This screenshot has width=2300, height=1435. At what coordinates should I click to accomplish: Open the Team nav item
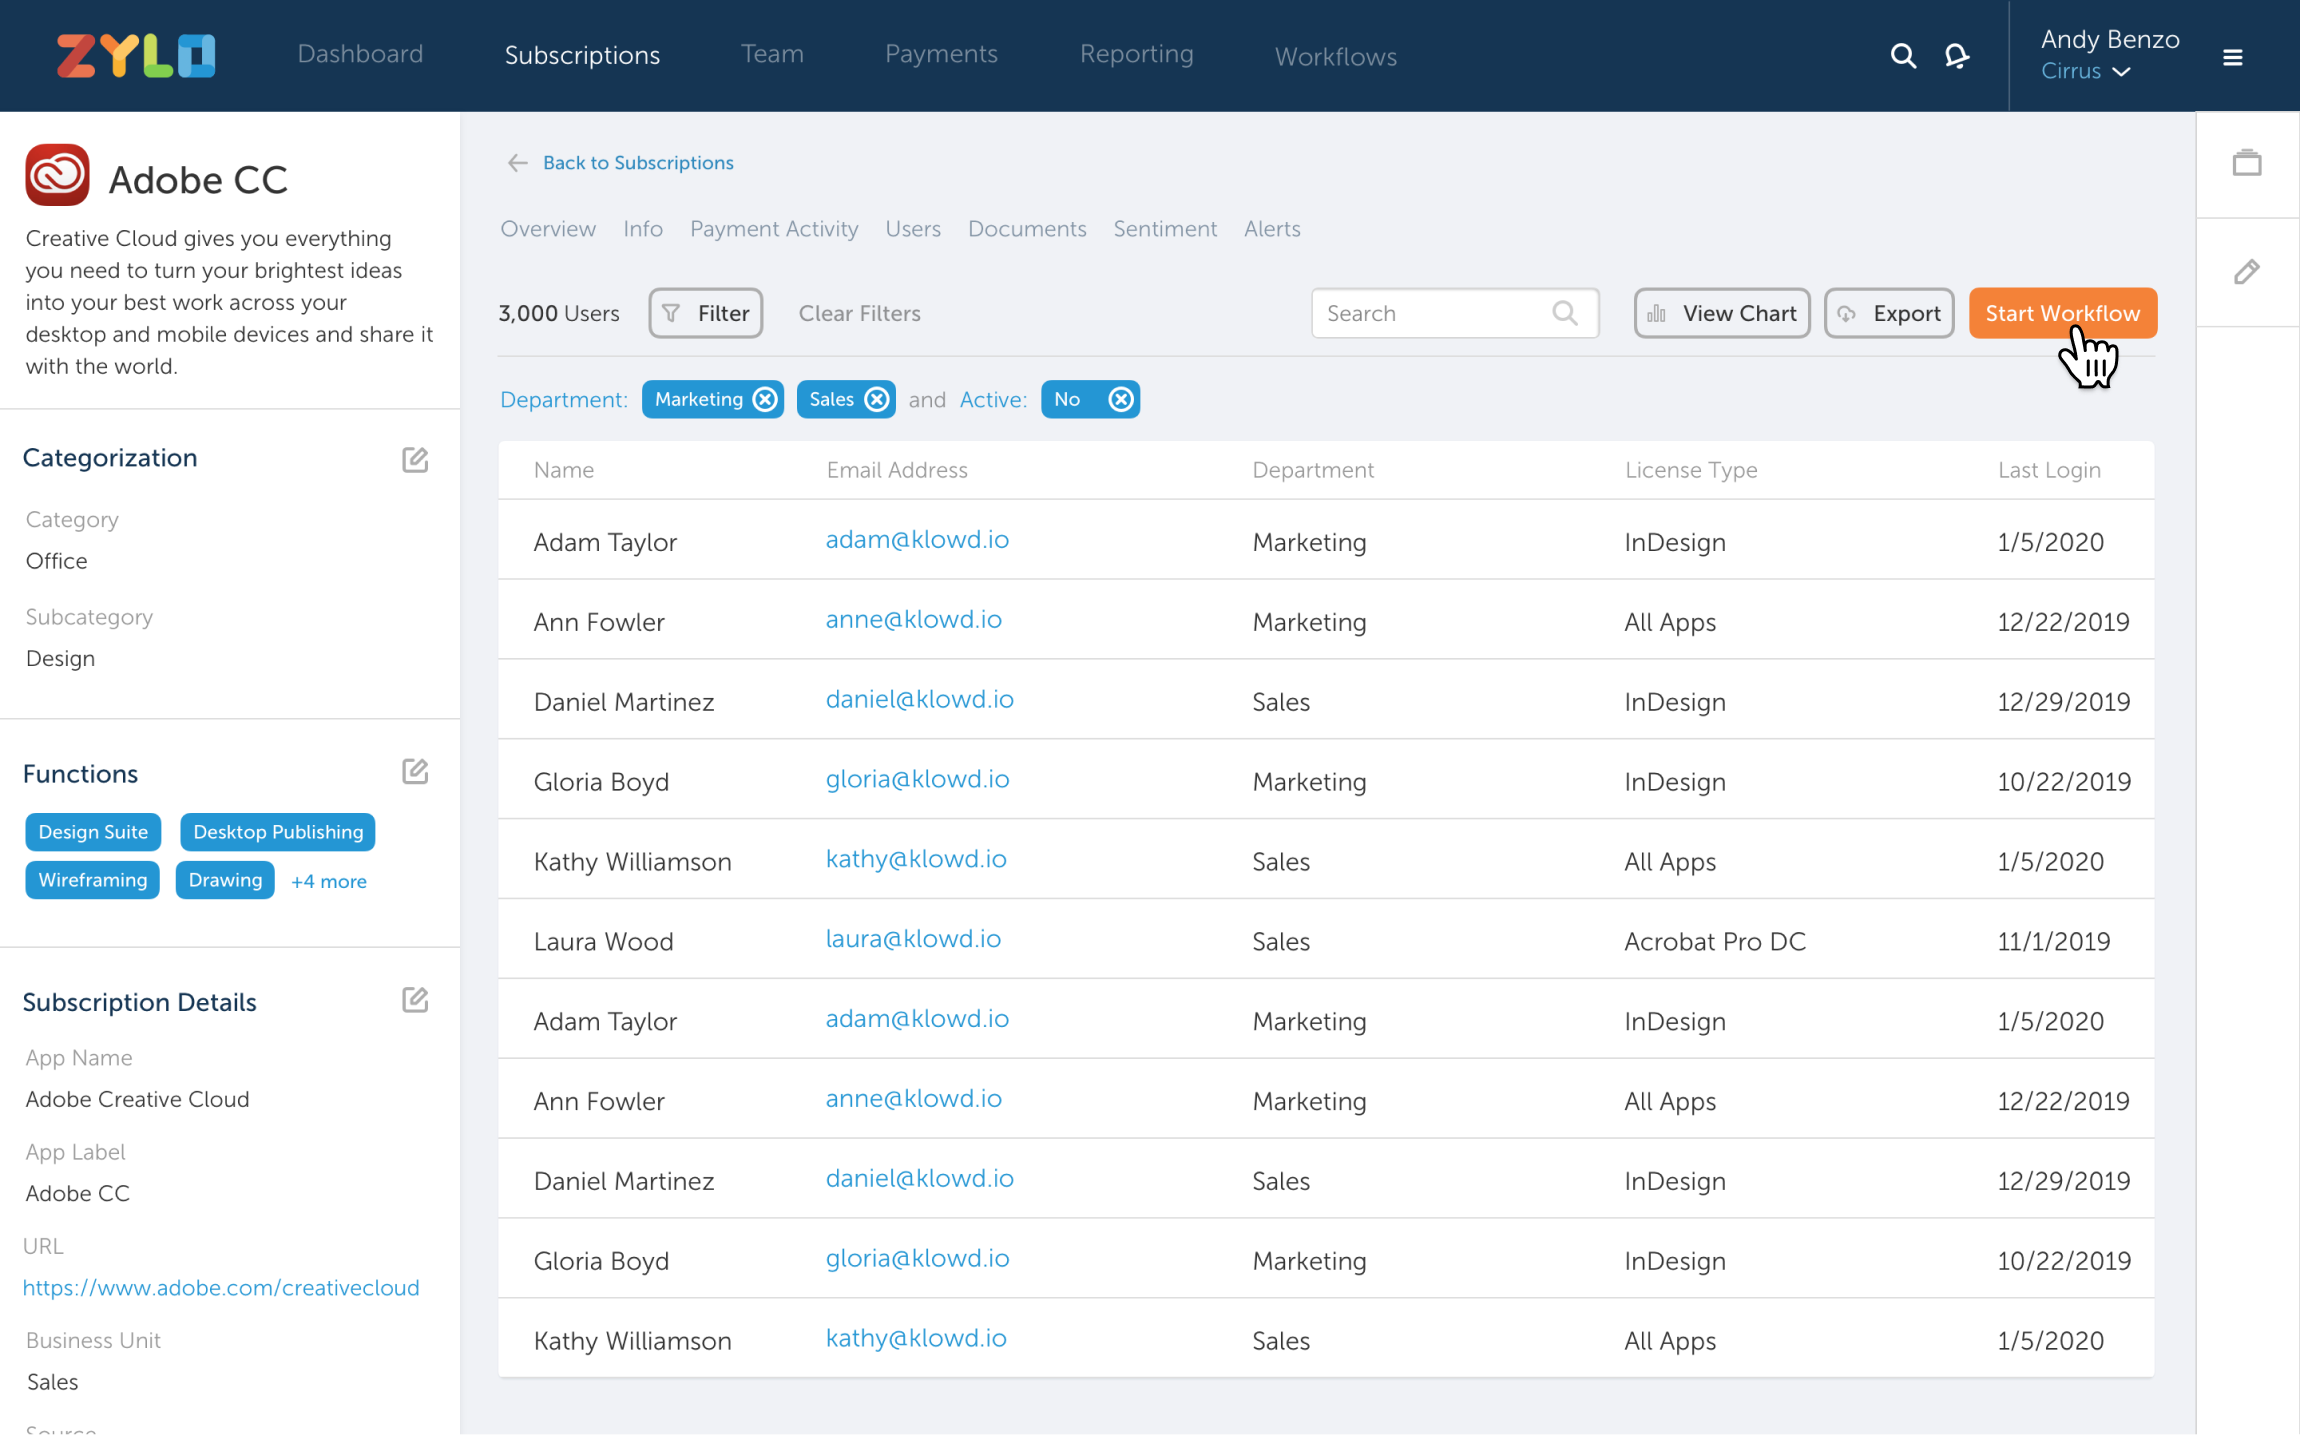coord(772,54)
